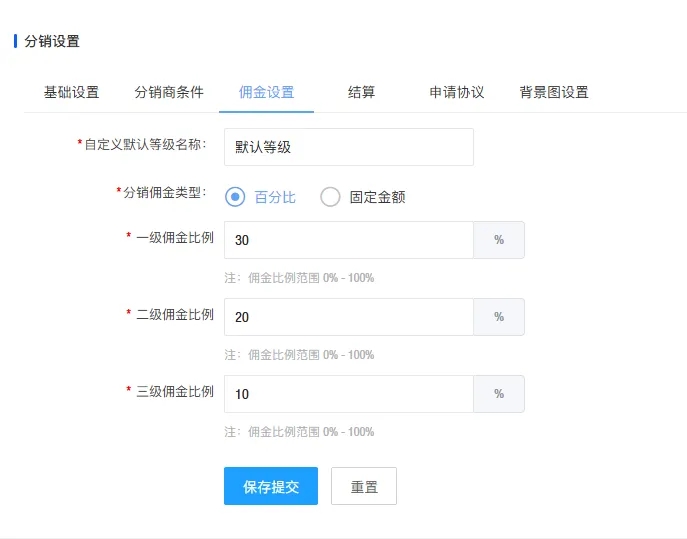Click the 重置 button
This screenshot has width=687, height=539.
click(x=364, y=487)
